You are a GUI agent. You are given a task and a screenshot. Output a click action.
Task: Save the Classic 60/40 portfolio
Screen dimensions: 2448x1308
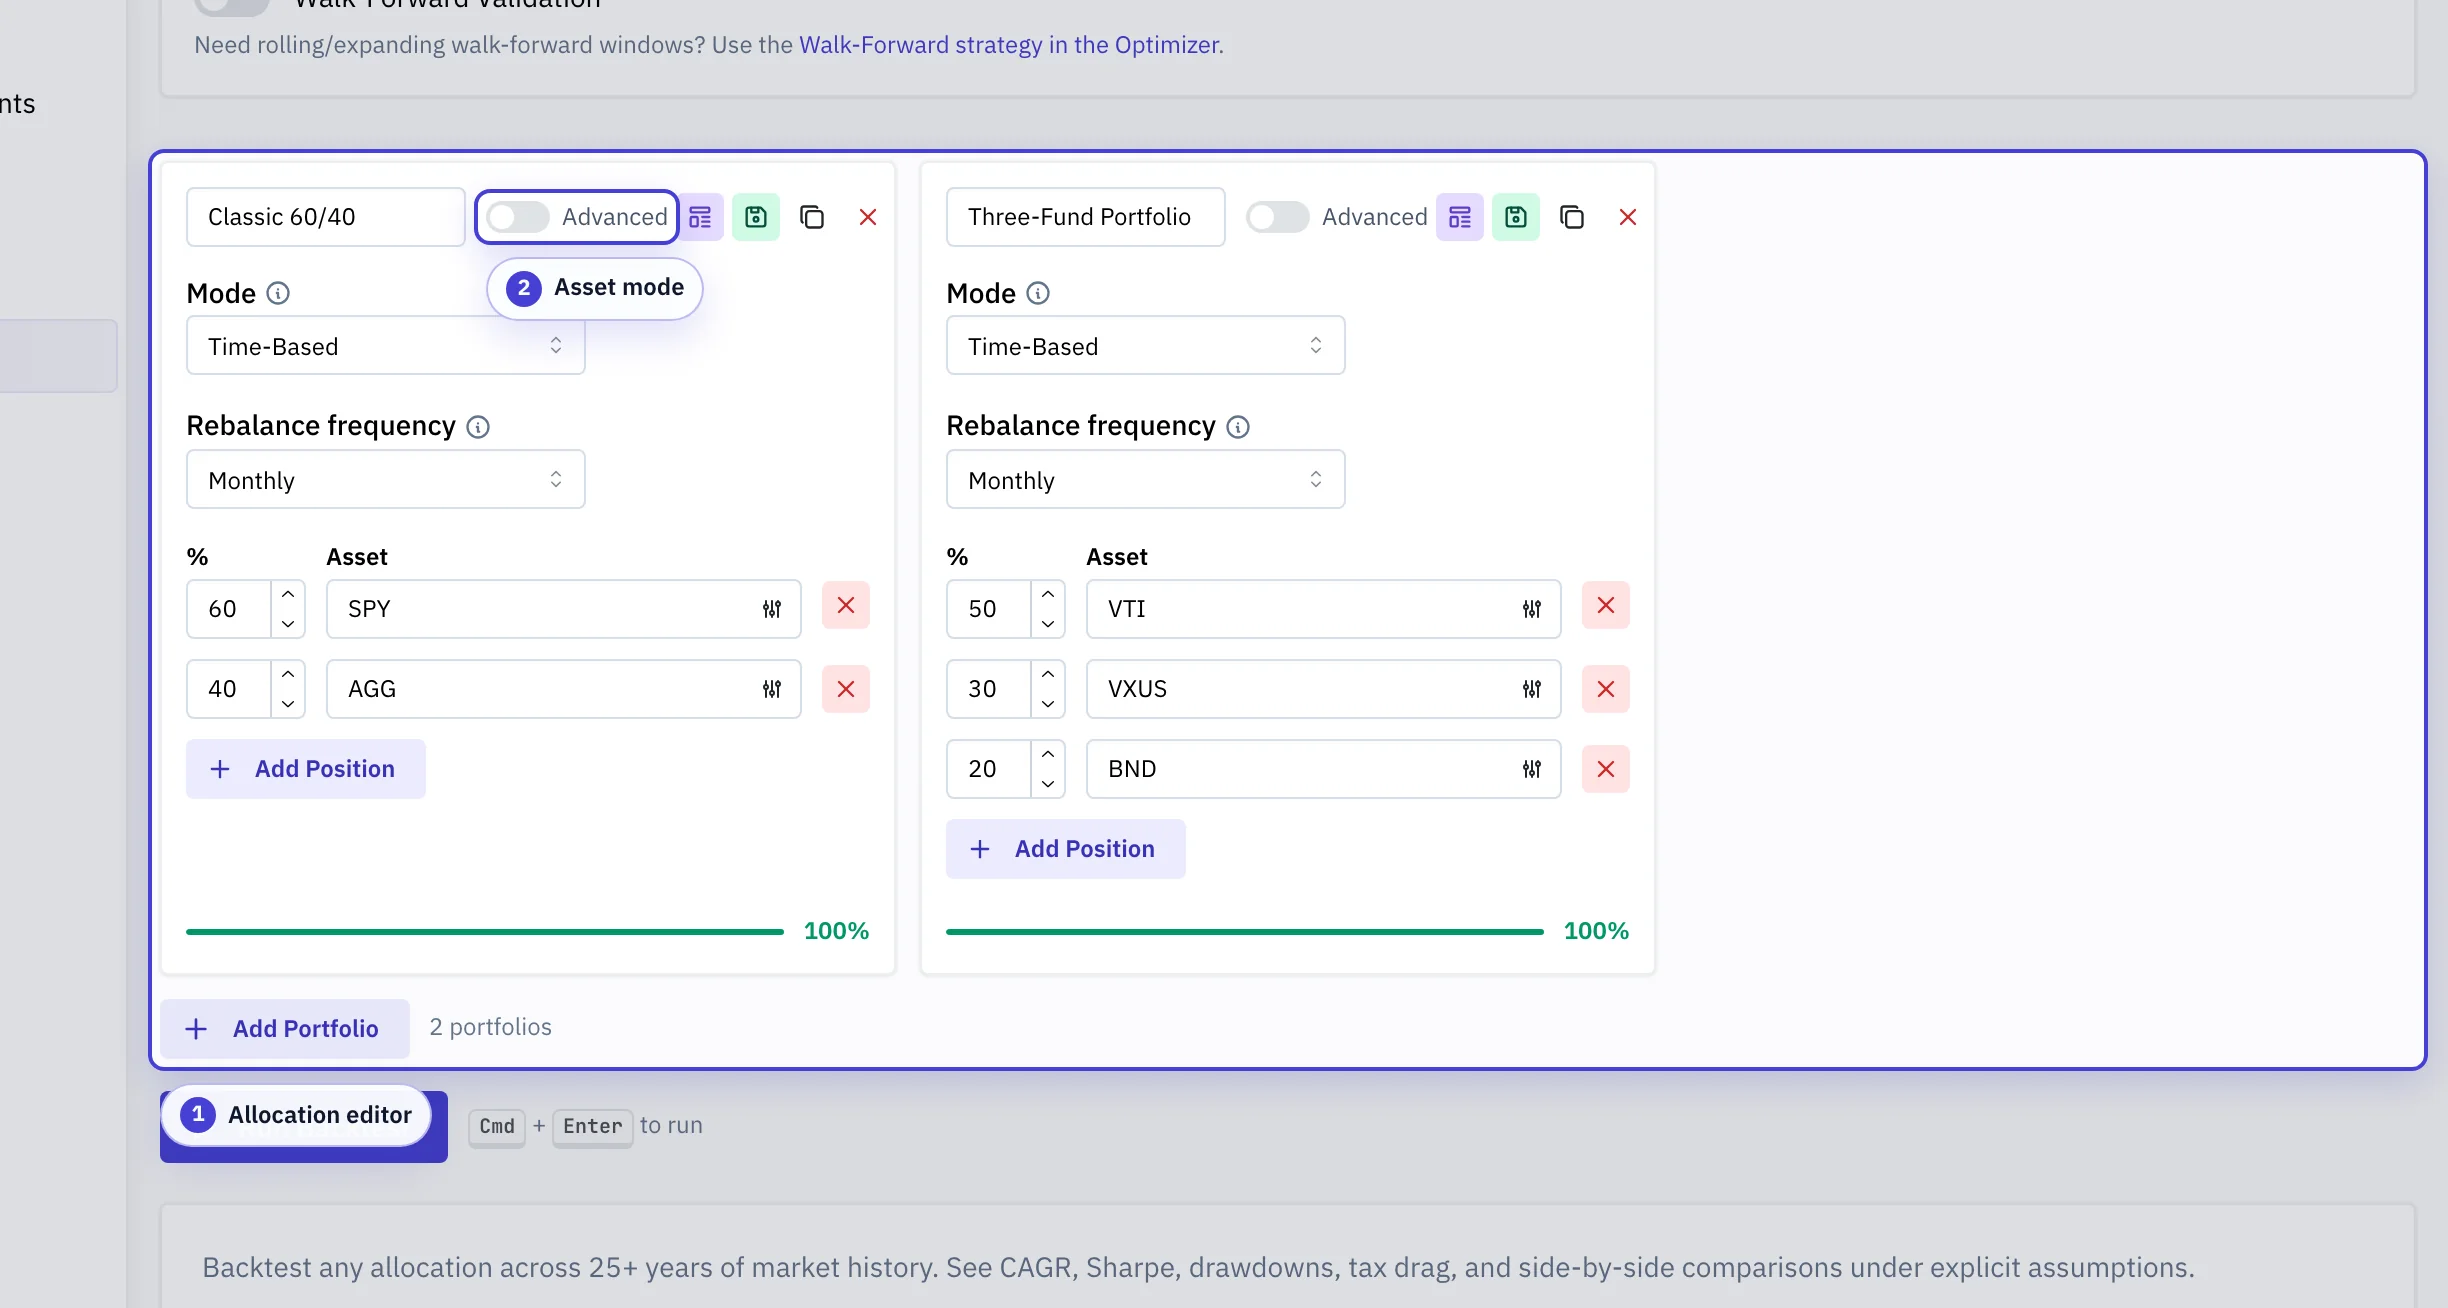(756, 217)
